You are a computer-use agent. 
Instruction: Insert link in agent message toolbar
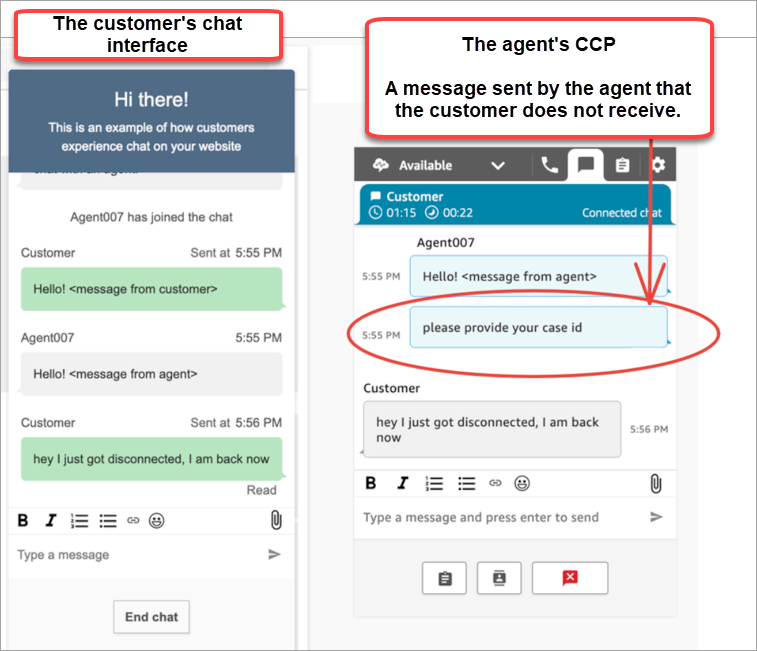coord(494,483)
